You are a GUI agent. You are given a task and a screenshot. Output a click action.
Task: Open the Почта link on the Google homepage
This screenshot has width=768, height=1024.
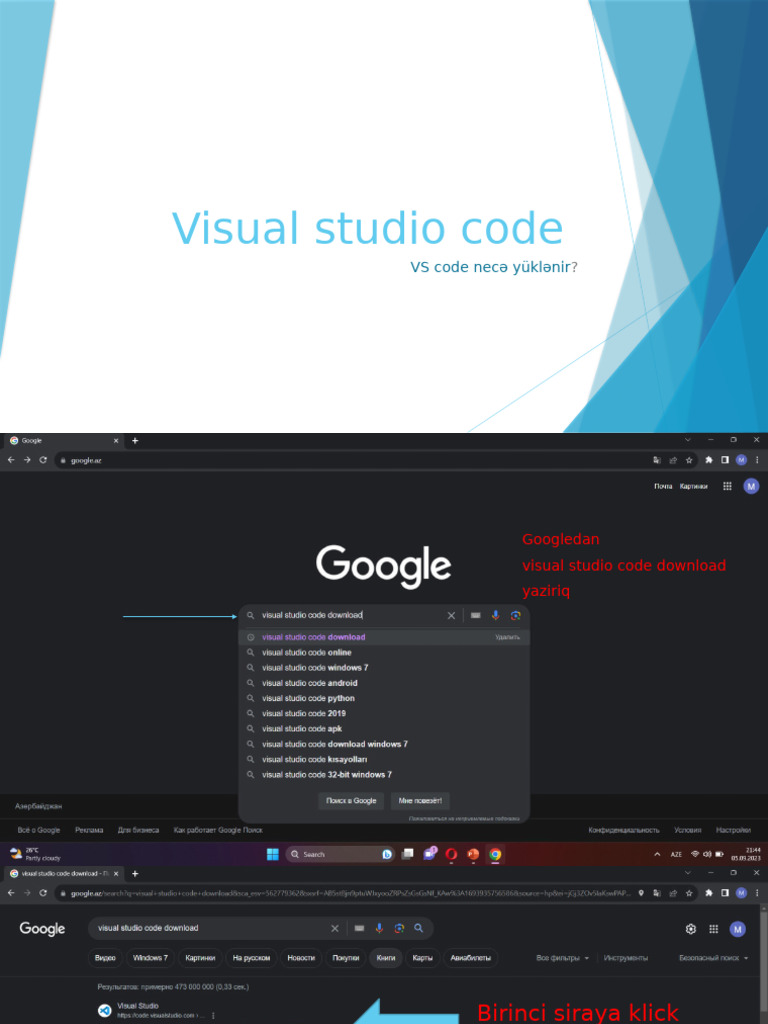click(x=663, y=486)
